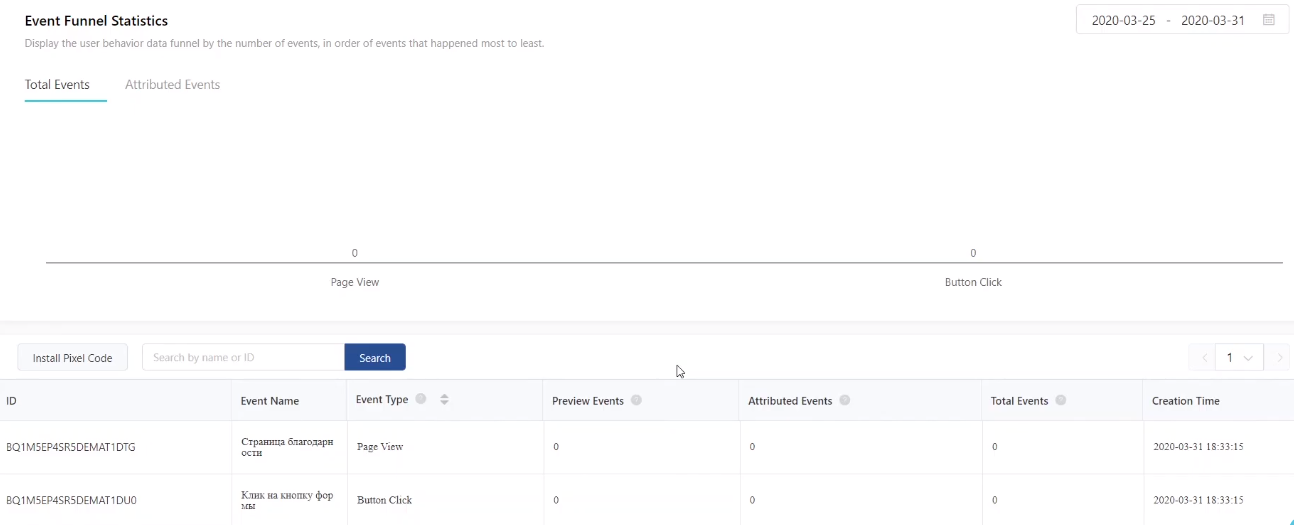This screenshot has width=1294, height=525.
Task: Click the Total Events column info icon
Action: 1061,400
